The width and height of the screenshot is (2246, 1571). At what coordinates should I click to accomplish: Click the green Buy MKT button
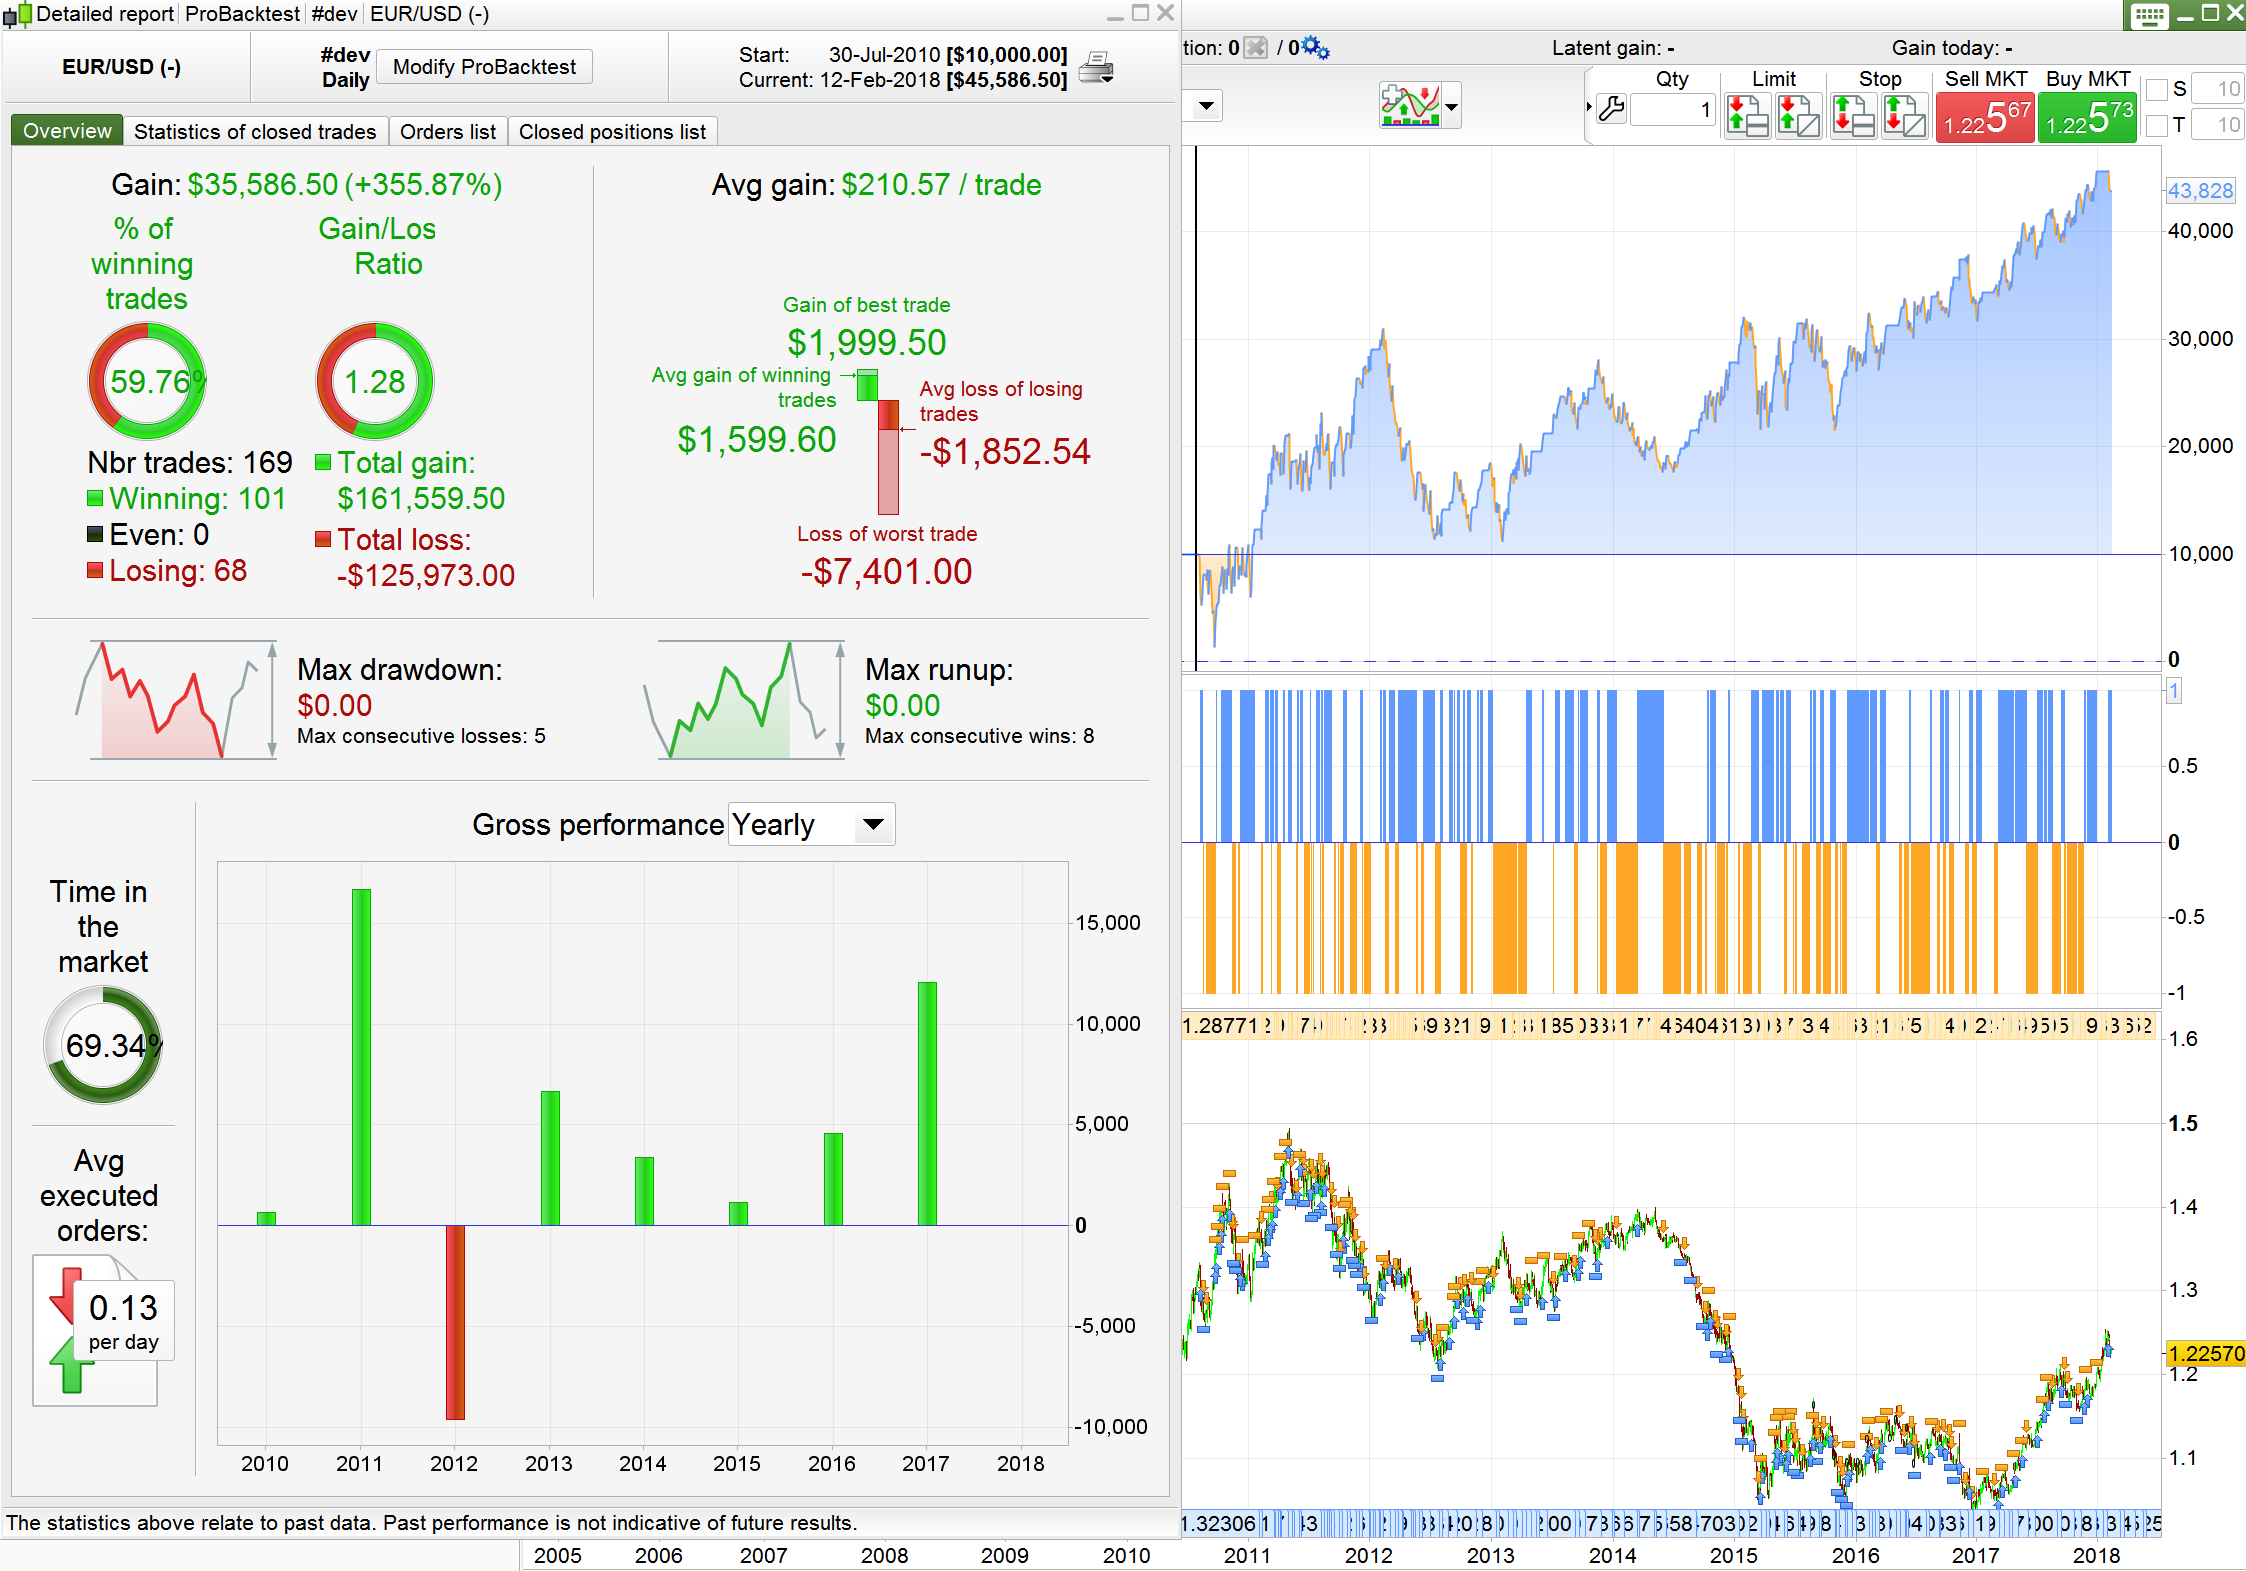[x=2088, y=117]
